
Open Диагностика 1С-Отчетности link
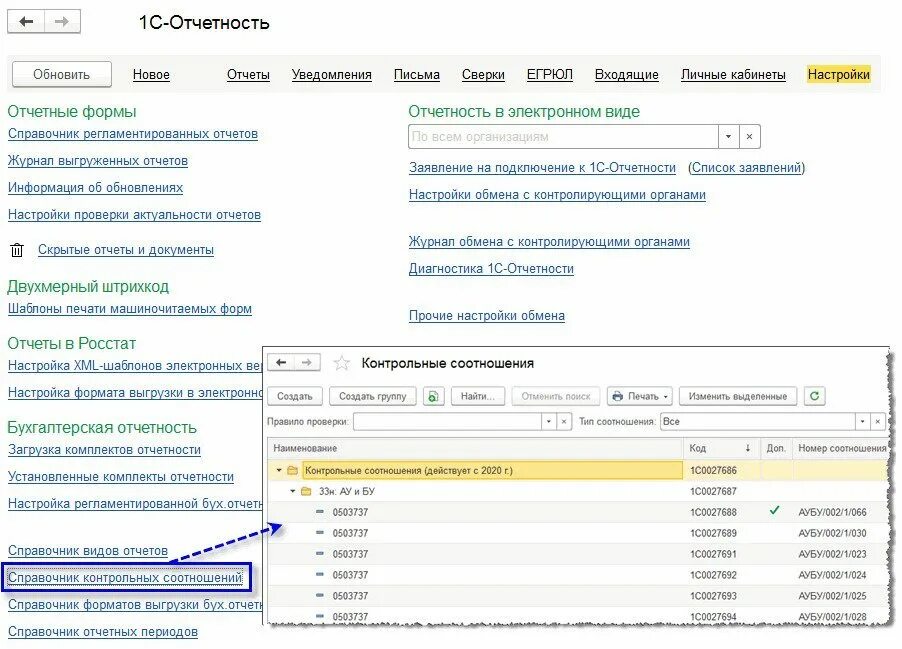491,269
